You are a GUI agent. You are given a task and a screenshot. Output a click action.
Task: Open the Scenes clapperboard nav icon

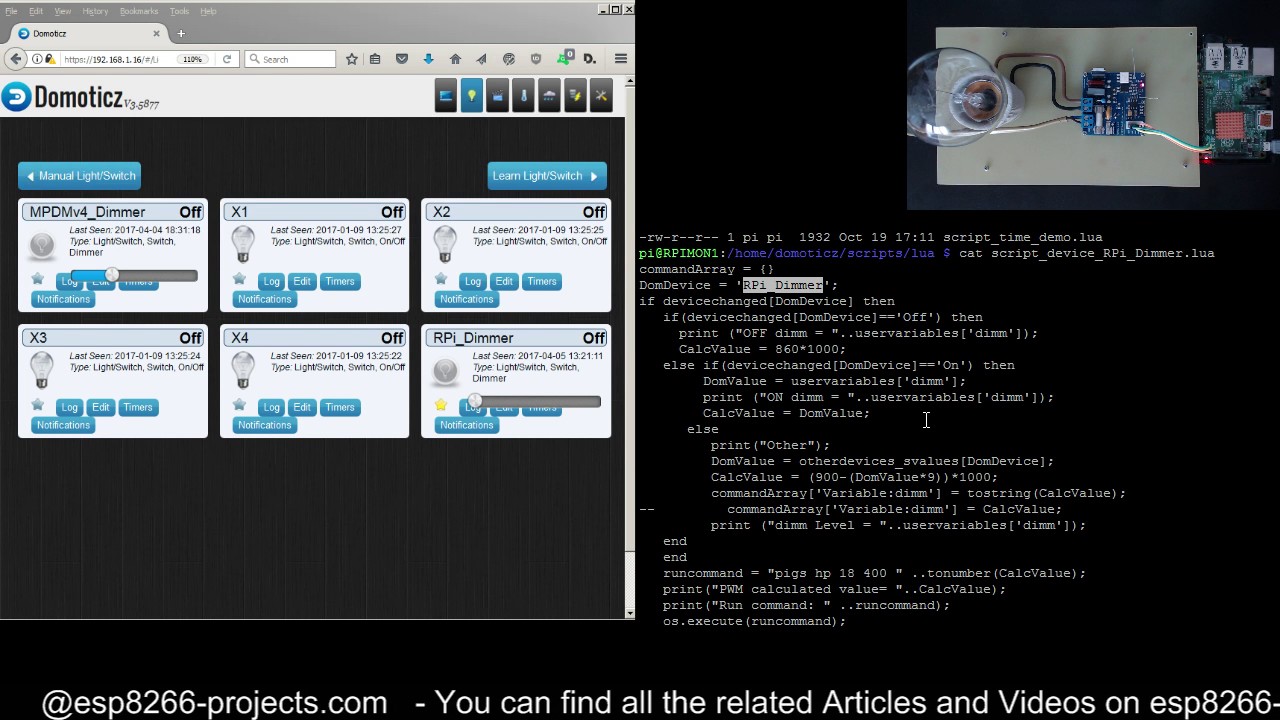[x=498, y=96]
